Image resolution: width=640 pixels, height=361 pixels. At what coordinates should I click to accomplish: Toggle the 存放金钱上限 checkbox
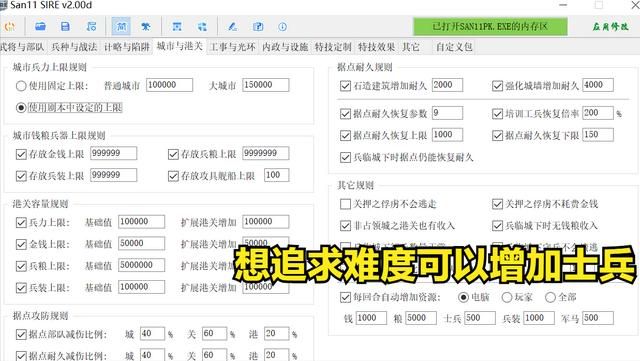tap(21, 154)
